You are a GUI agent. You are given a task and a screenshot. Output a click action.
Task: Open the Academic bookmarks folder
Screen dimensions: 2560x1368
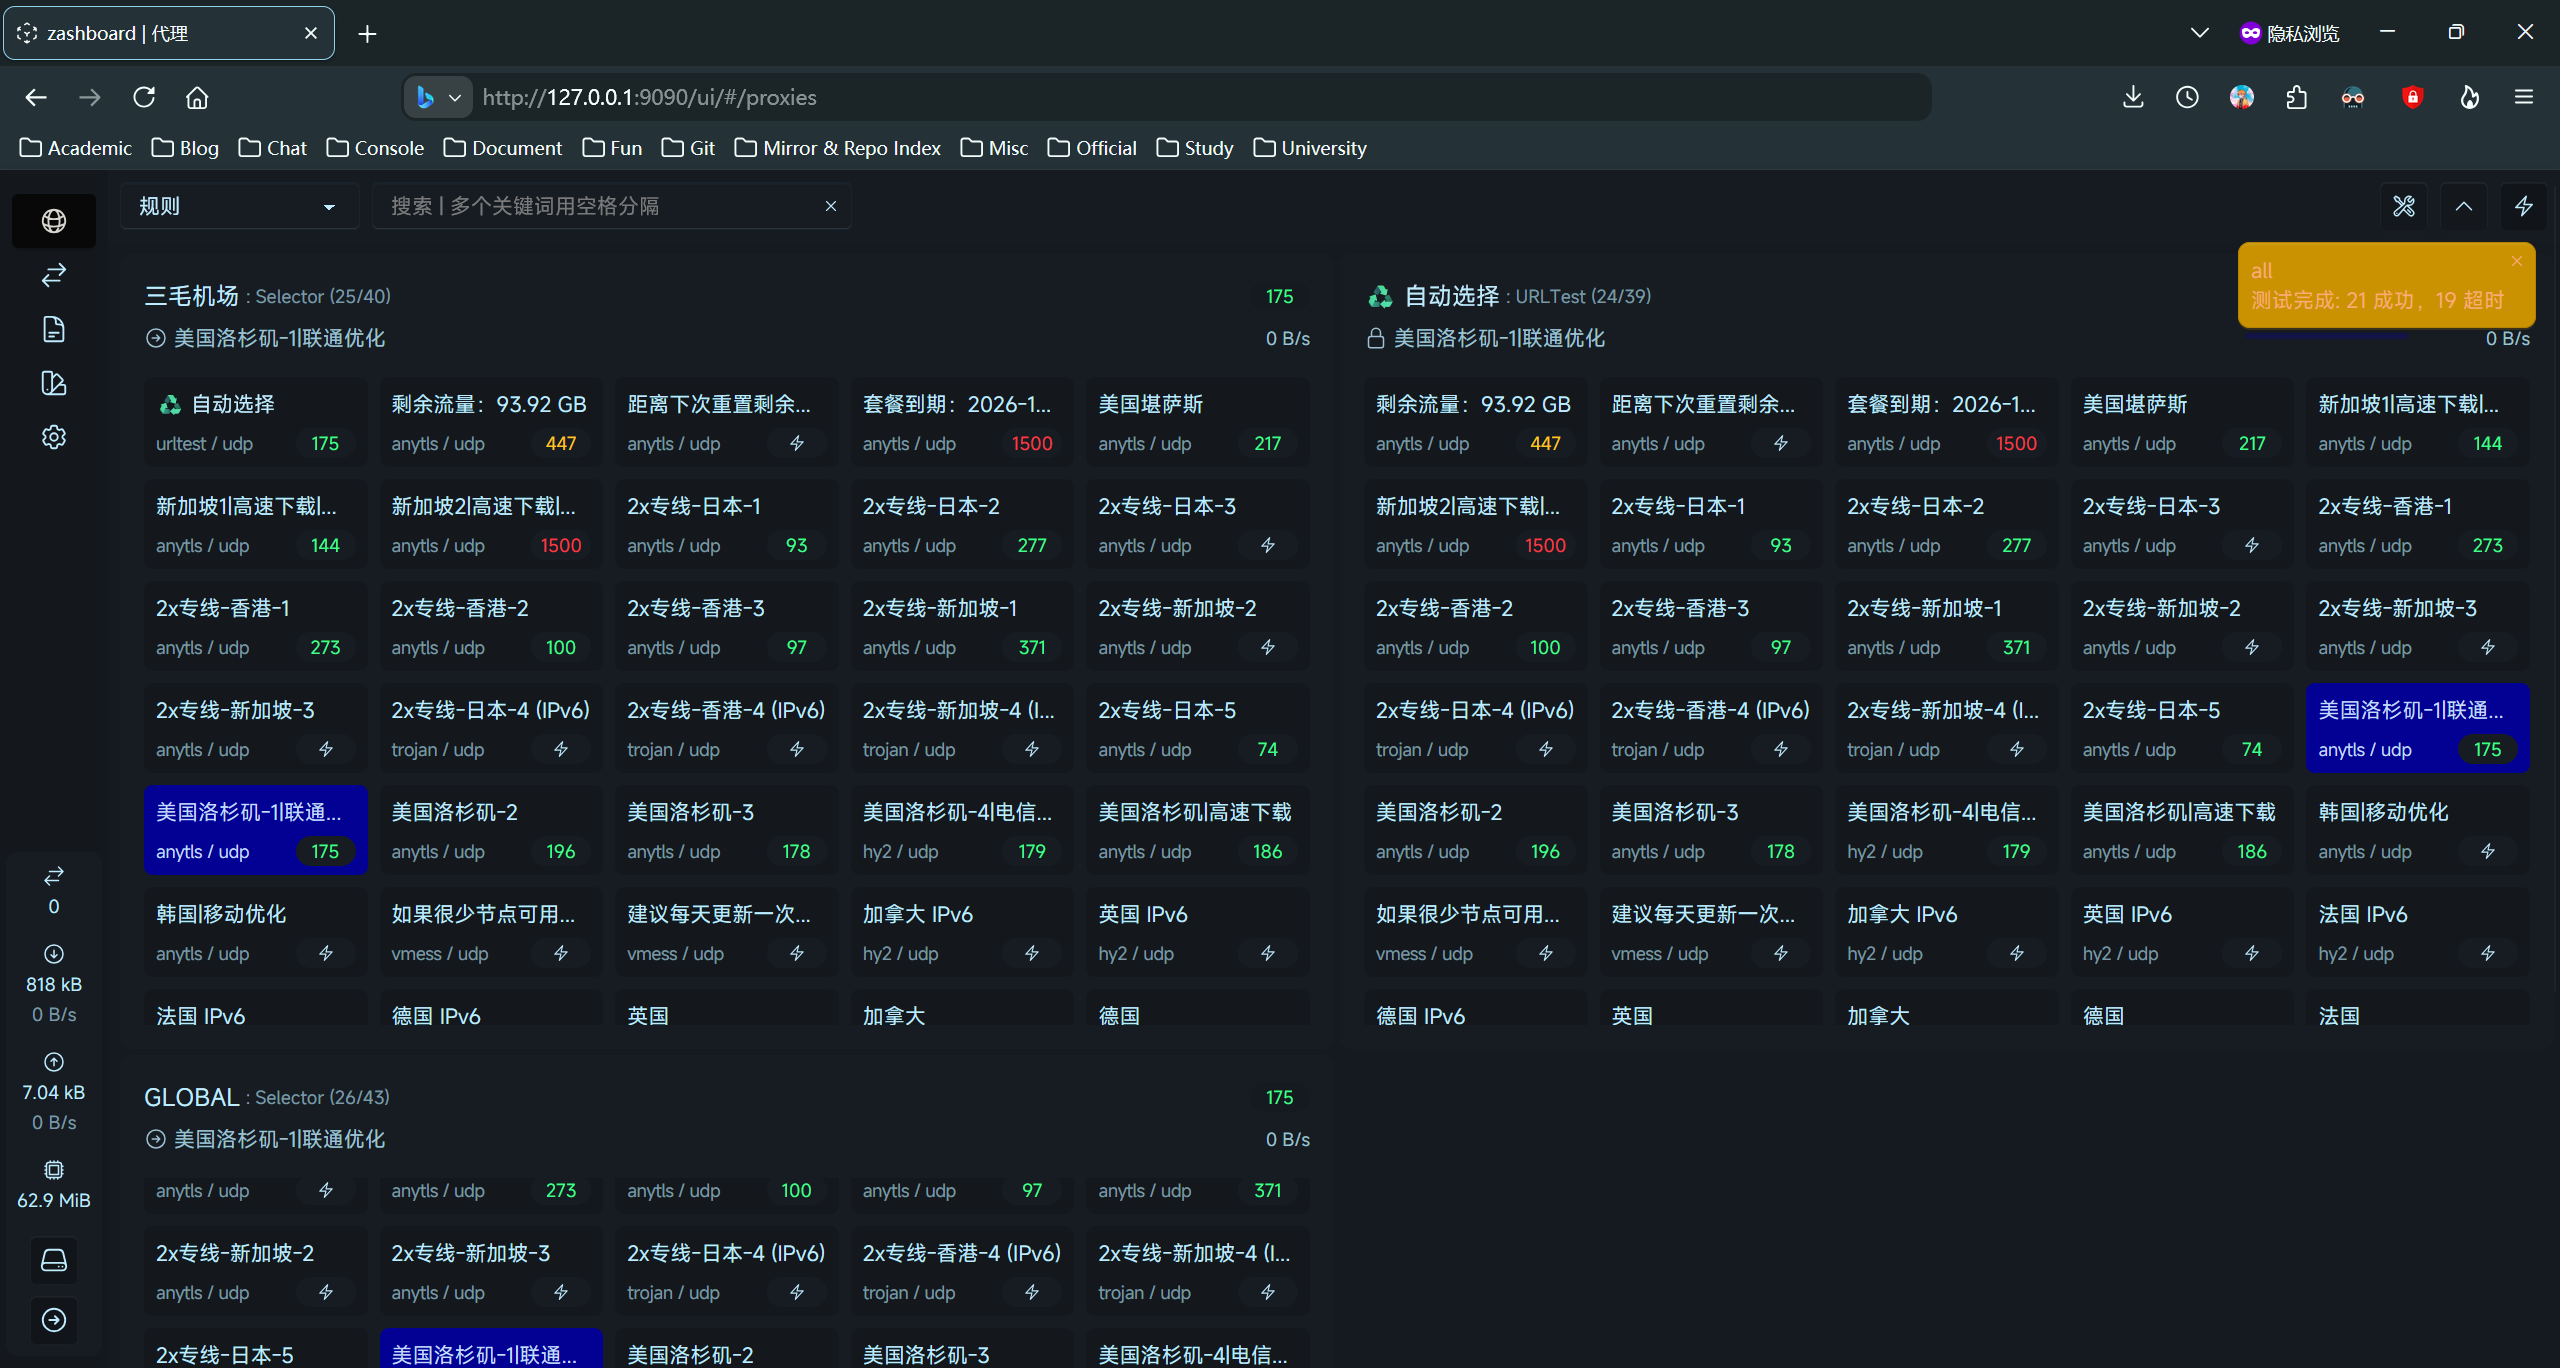click(76, 148)
